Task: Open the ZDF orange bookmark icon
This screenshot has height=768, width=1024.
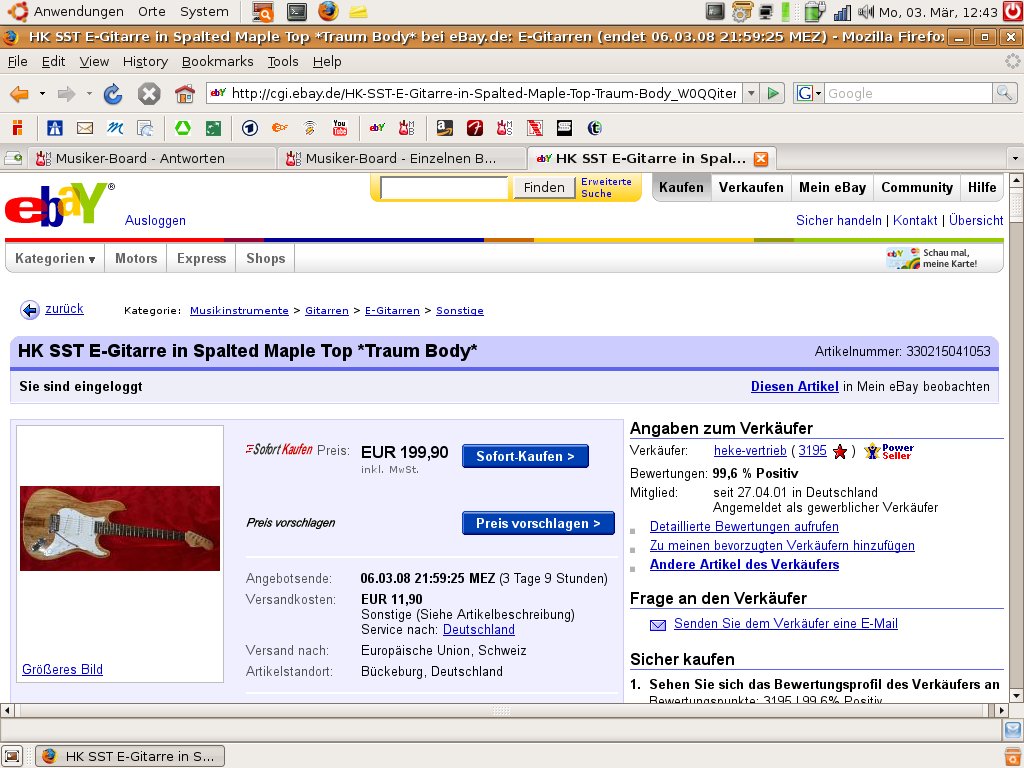Action: [280, 128]
